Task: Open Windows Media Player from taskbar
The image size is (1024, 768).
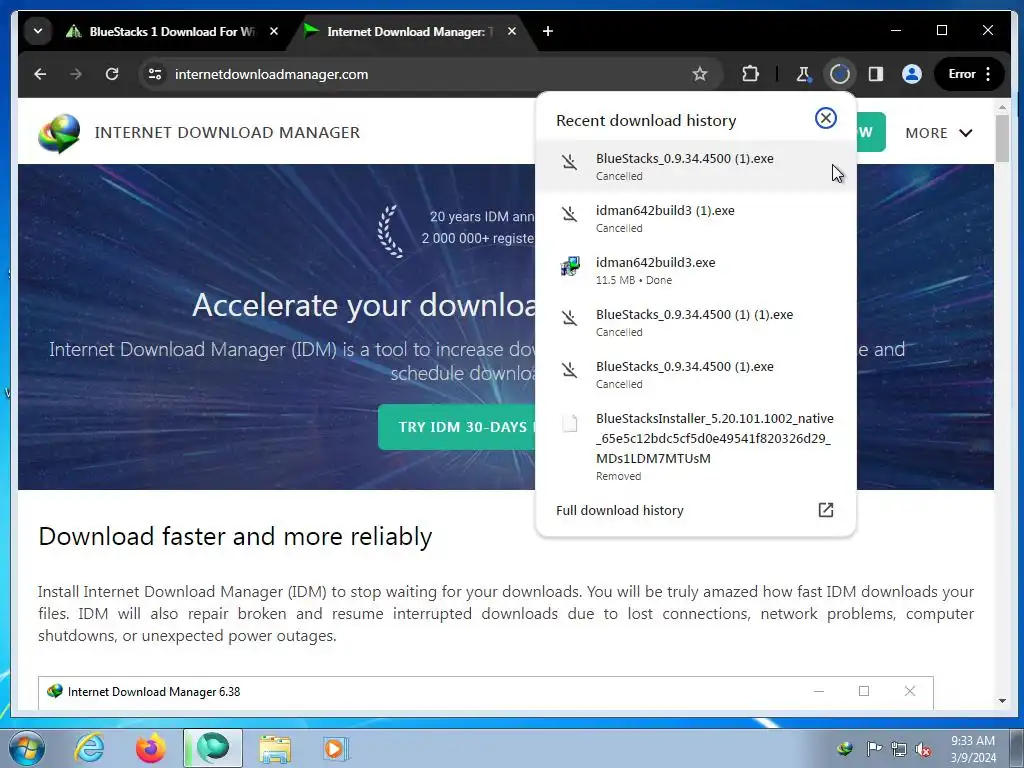Action: tap(336, 748)
